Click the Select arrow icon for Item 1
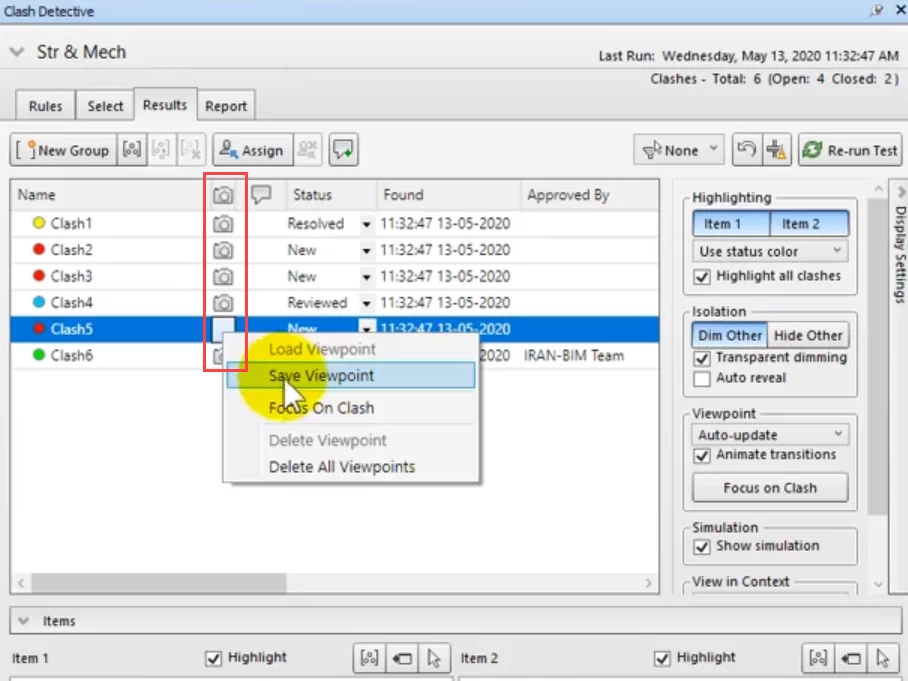 pos(433,658)
